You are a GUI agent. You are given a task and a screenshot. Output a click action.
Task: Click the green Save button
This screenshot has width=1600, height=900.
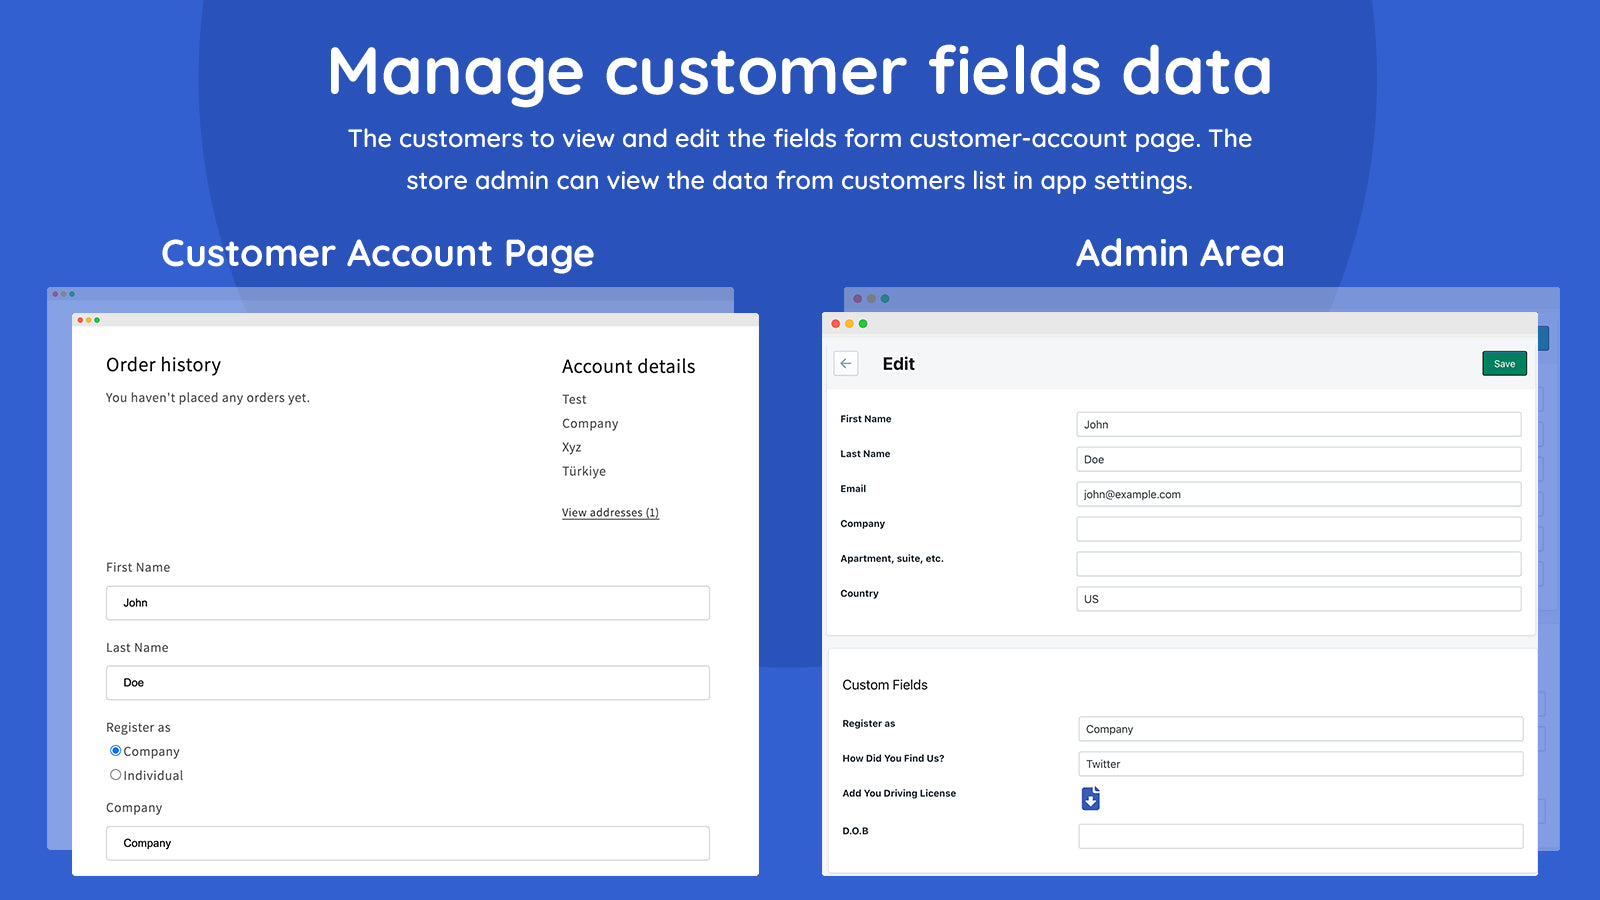point(1504,364)
